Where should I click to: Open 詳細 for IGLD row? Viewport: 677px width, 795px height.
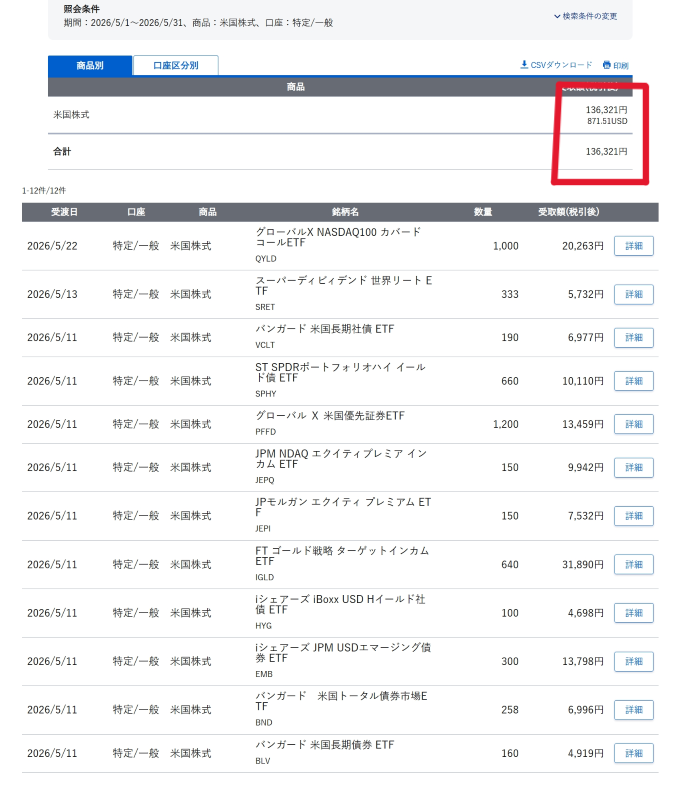pyautogui.click(x=633, y=564)
